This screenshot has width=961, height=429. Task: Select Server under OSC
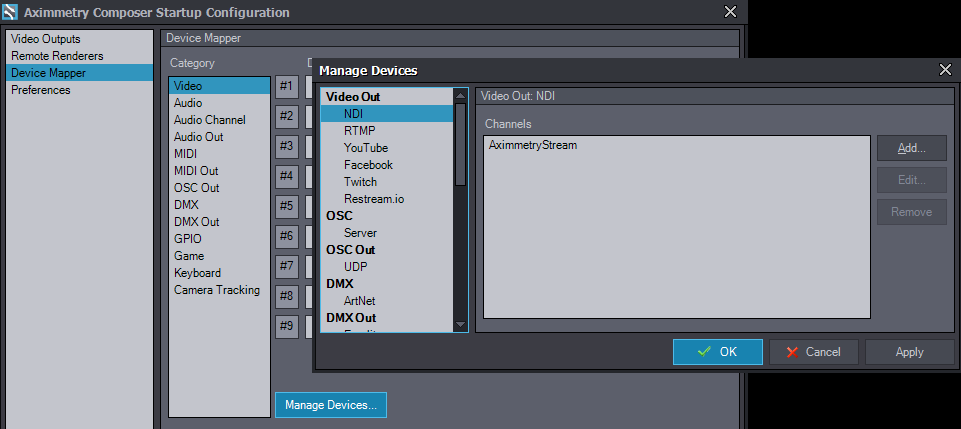(387, 233)
